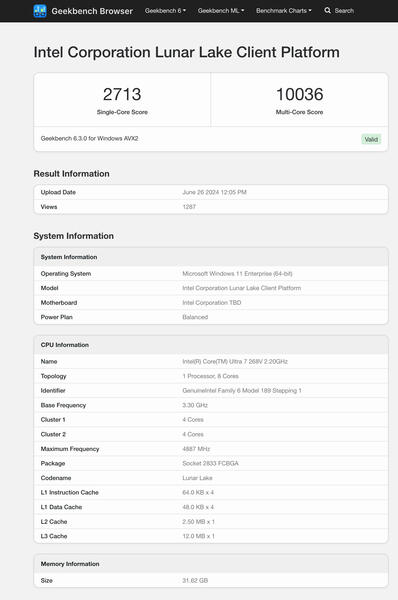Click the Geekbench logo icon
This screenshot has width=398, height=600.
[40, 11]
